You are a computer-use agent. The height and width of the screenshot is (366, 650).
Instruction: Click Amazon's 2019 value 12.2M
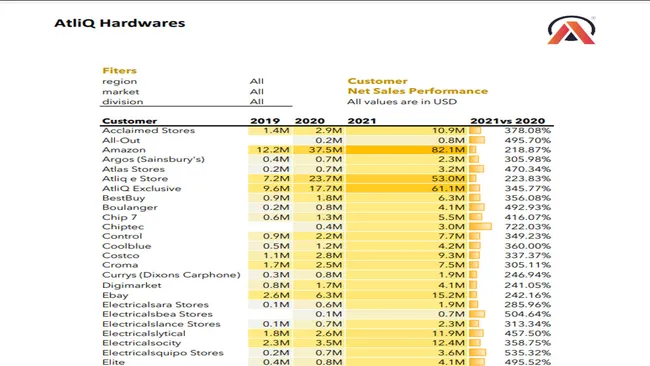pyautogui.click(x=273, y=150)
